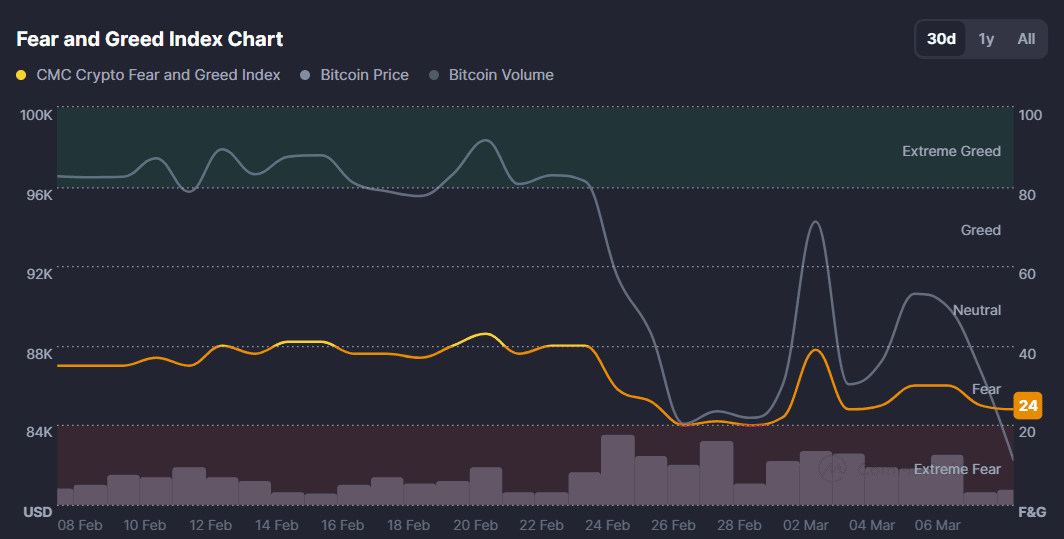Hide the Bitcoin Volume legend label
1064x539 pixels.
[x=500, y=75]
